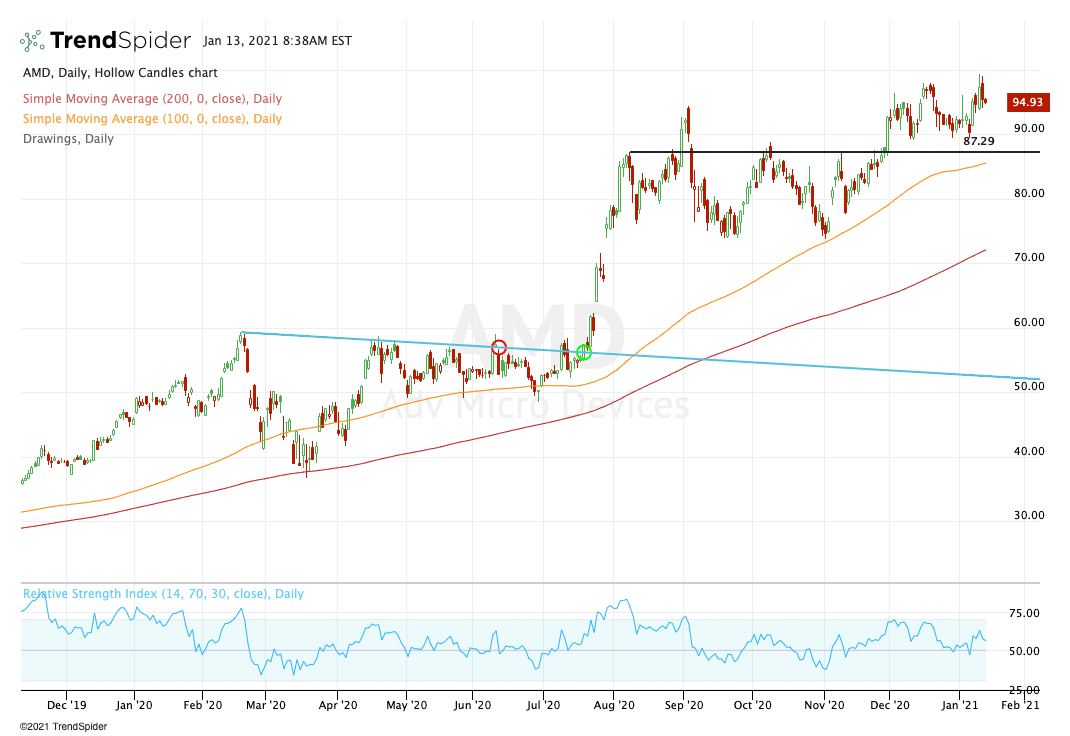Viewport: 1070px width, 736px height.
Task: Click the RSI 50.00 axis label
Action: [1024, 651]
